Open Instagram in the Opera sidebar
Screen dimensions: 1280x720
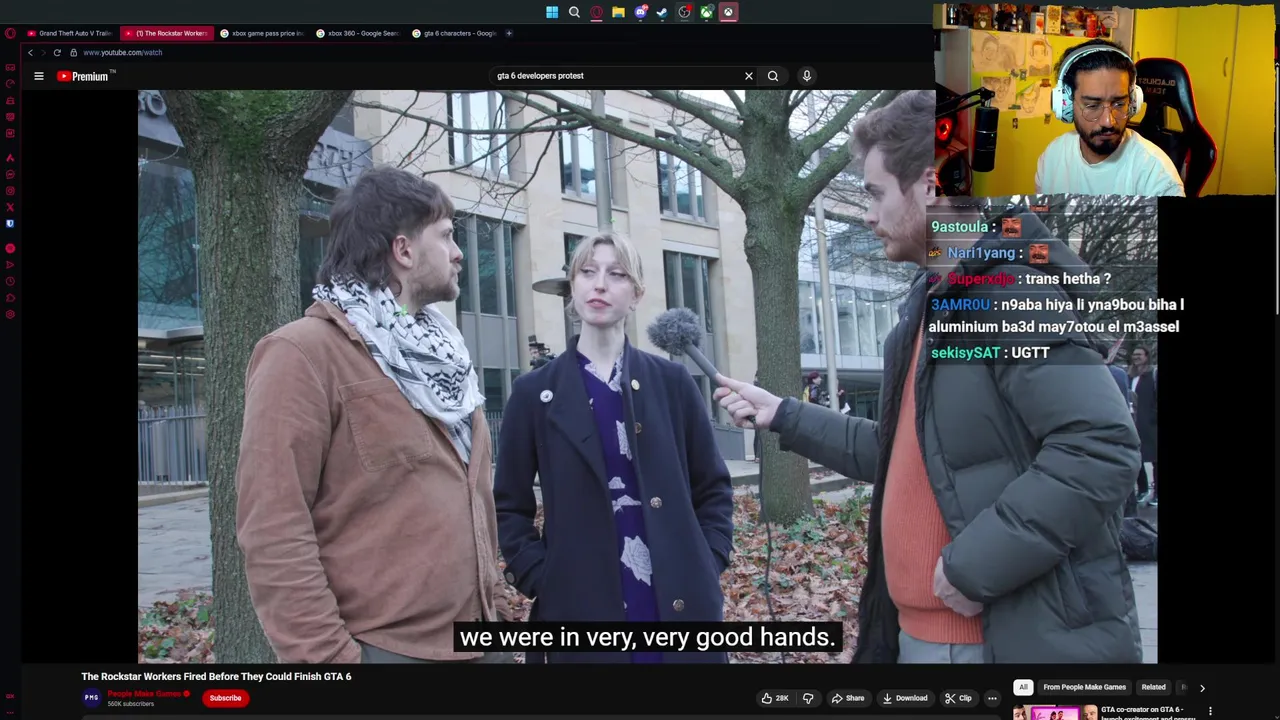pos(10,191)
